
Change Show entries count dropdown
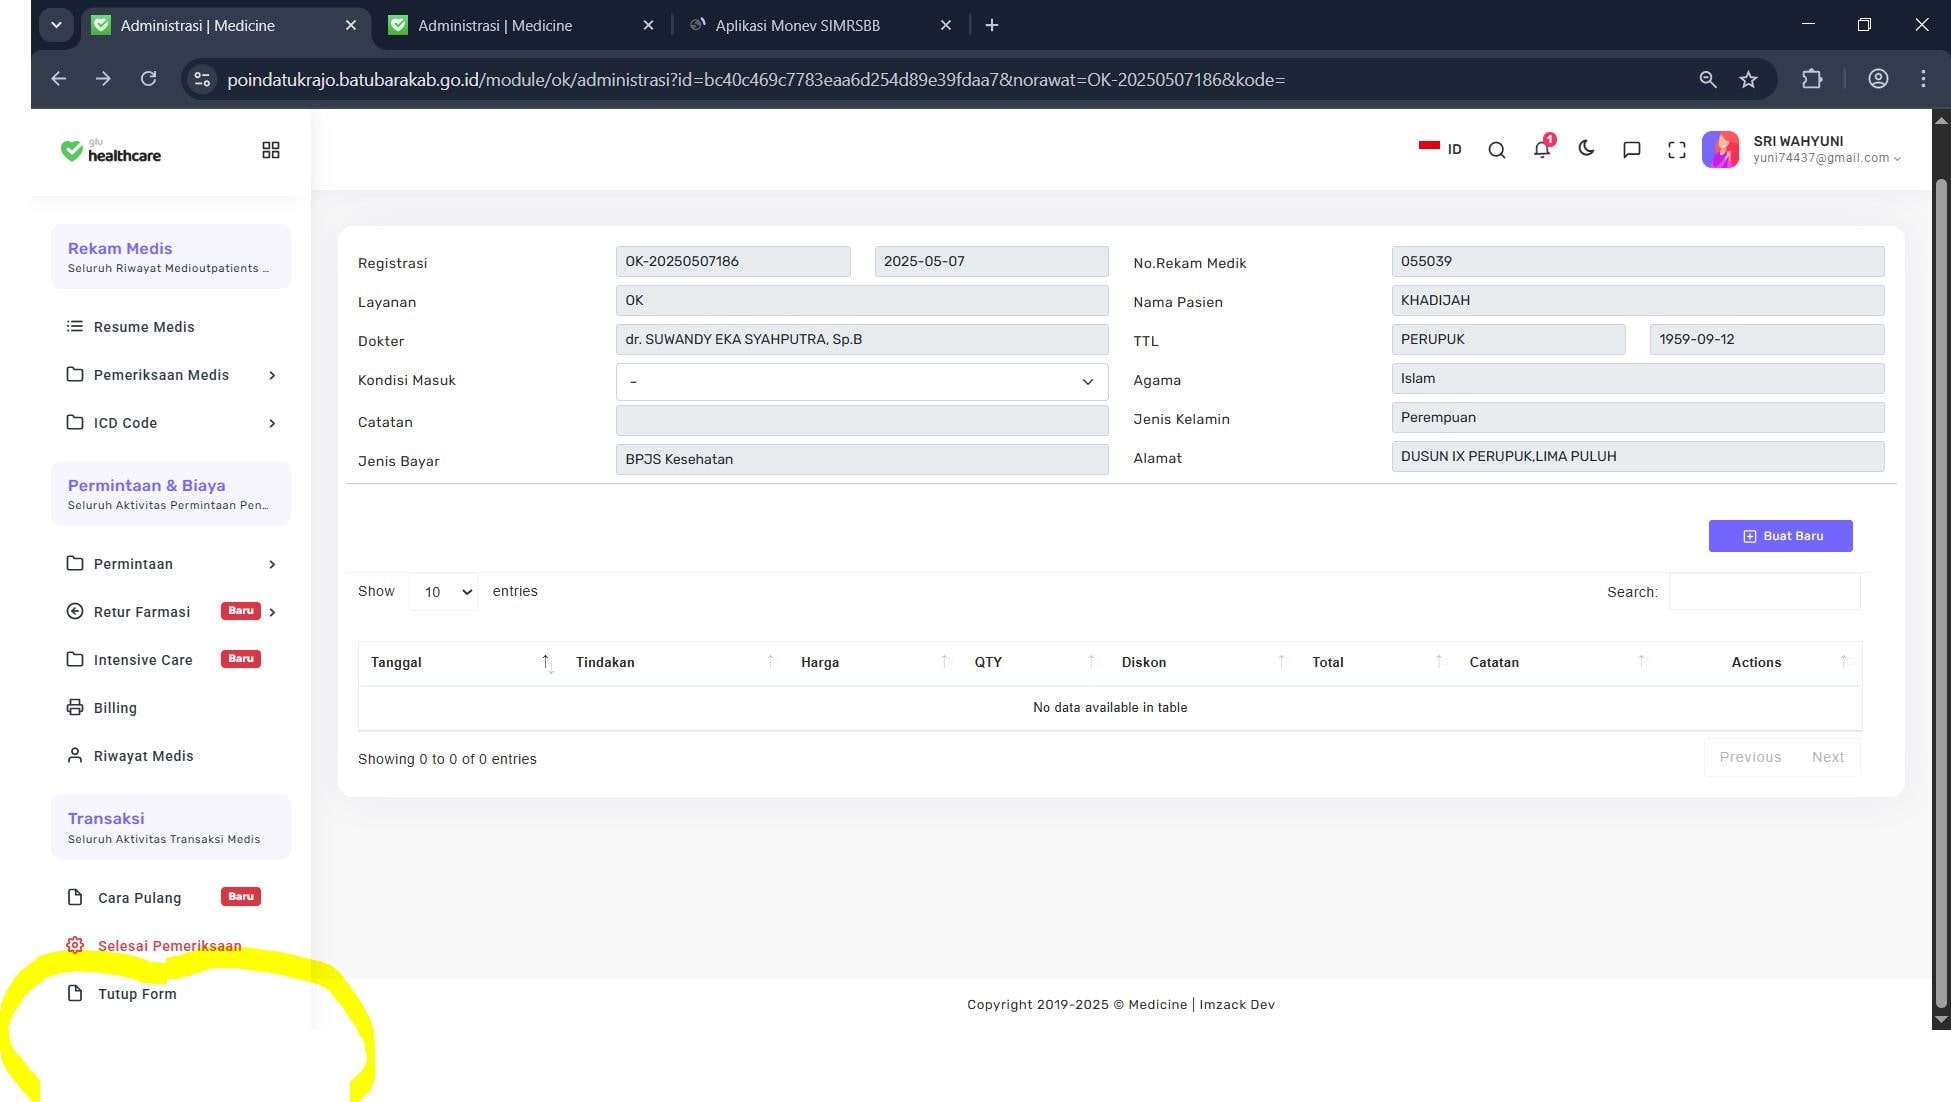tap(443, 592)
